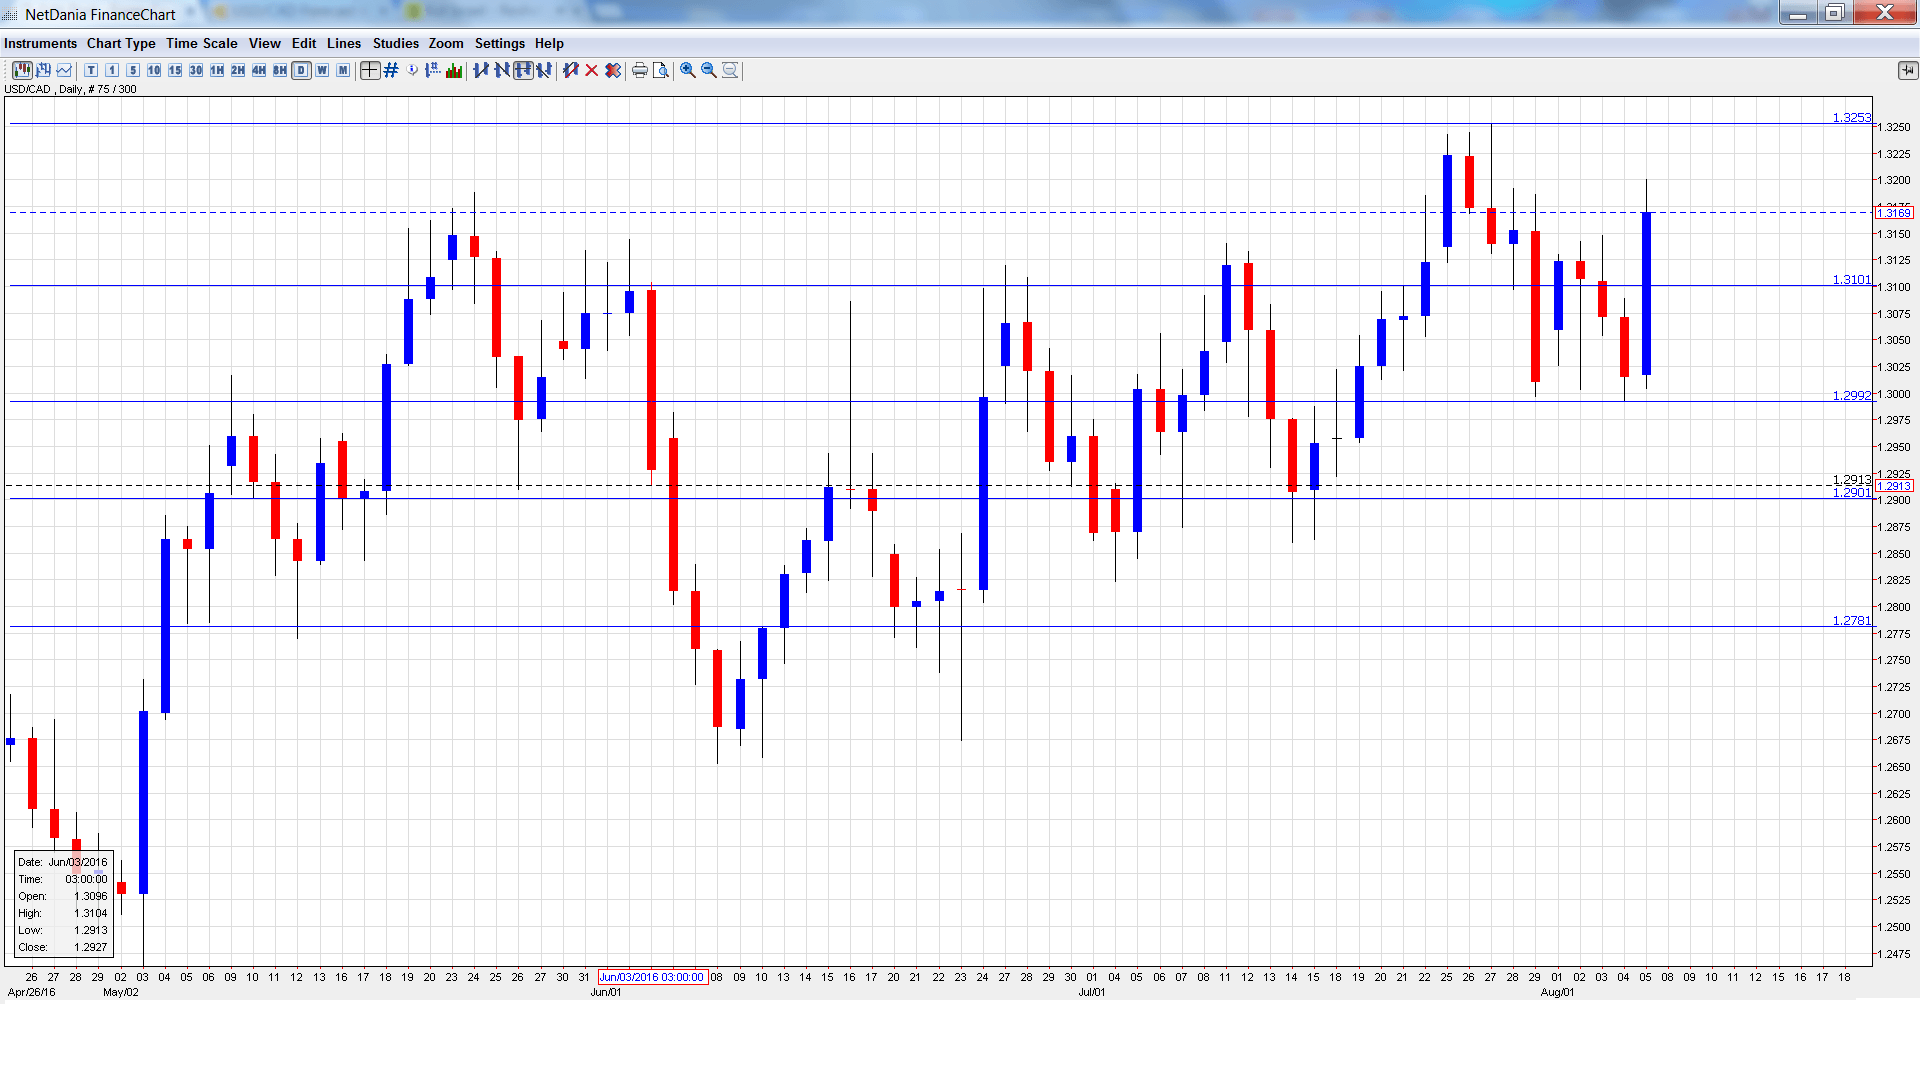Open the Settings menu
This screenshot has width=1920, height=1080.
coord(499,43)
